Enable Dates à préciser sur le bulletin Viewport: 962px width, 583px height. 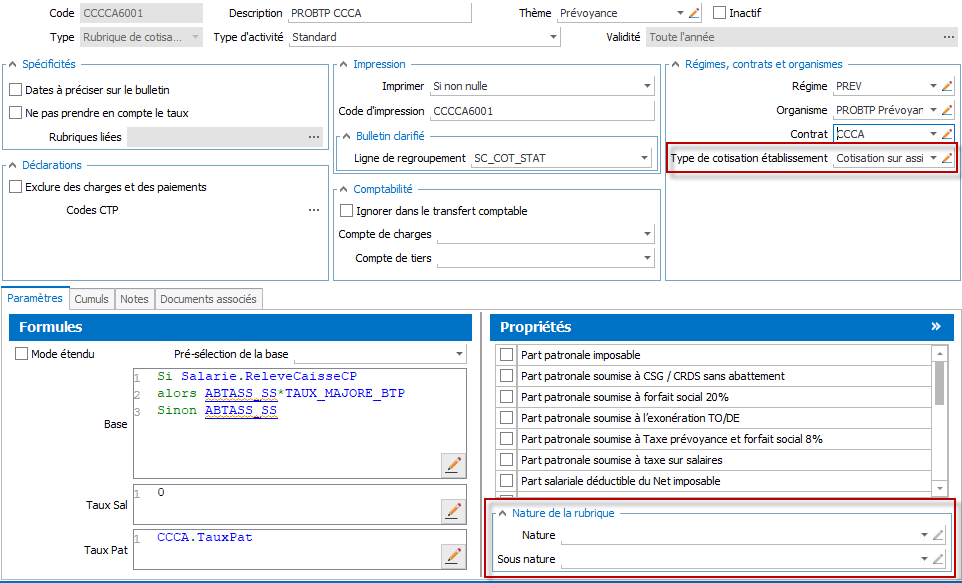(x=15, y=90)
